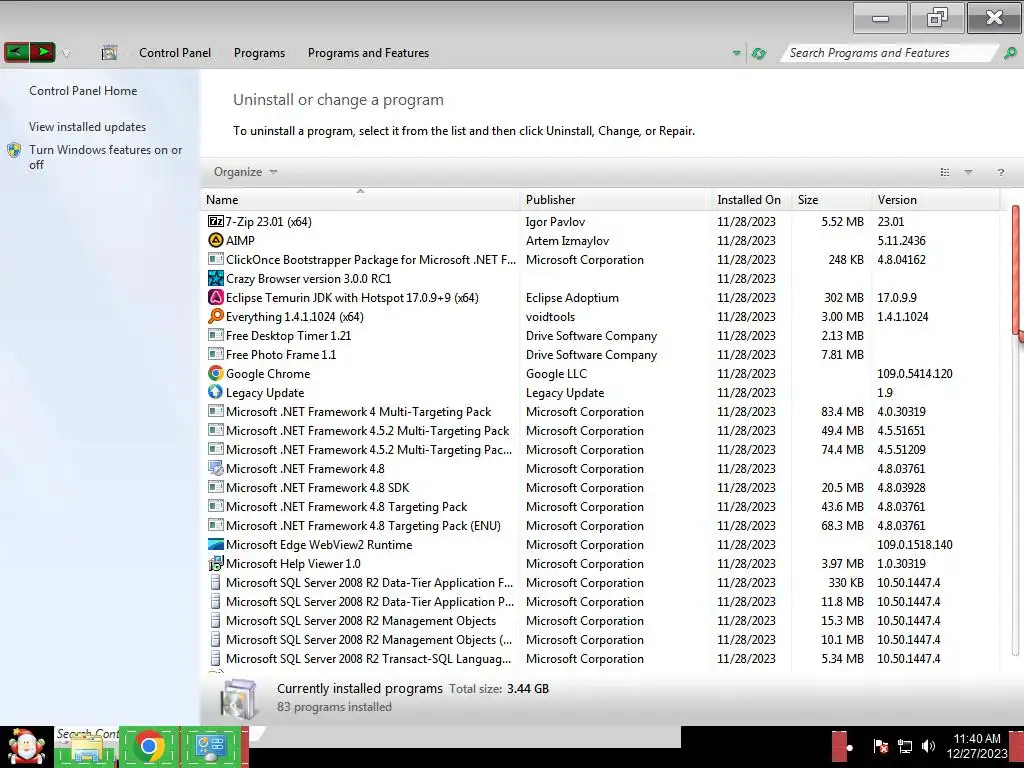Open File Explorer from the taskbar

point(87,746)
